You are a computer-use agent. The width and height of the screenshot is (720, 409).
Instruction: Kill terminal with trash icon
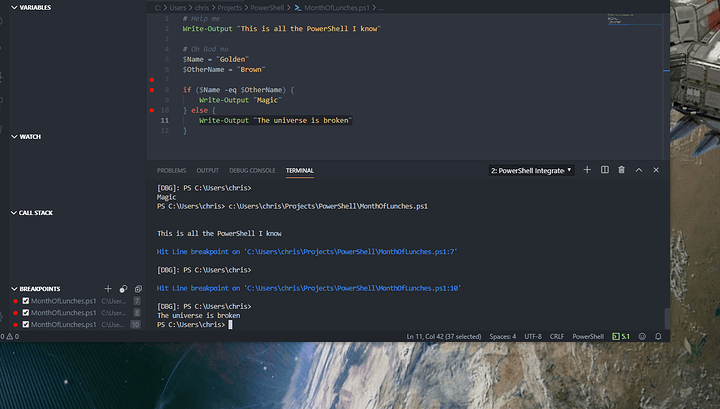point(621,170)
